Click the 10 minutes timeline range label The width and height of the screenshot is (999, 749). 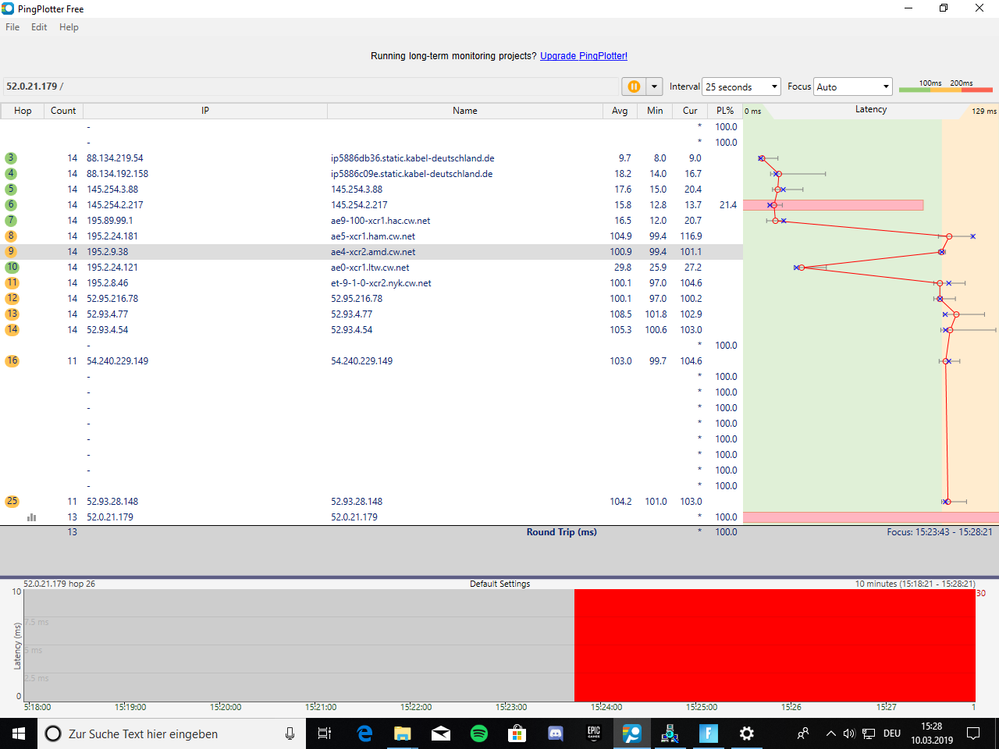tap(914, 583)
